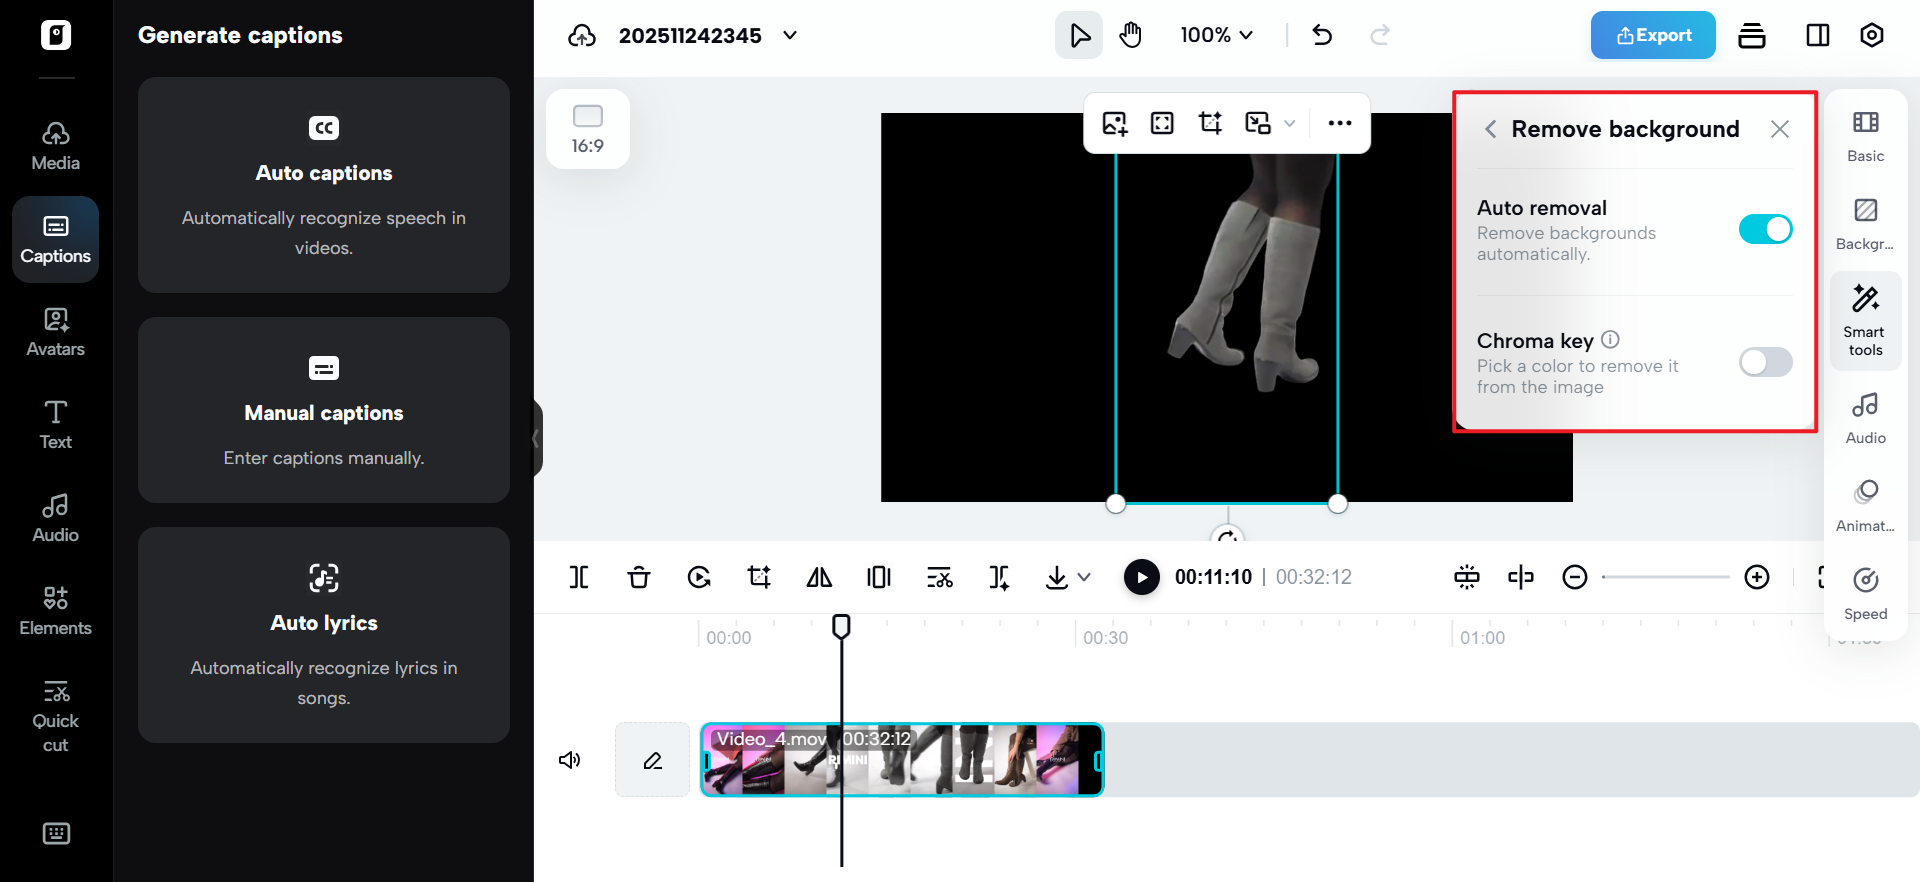This screenshot has width=1920, height=882.
Task: Click the split clip tool
Action: click(x=579, y=577)
